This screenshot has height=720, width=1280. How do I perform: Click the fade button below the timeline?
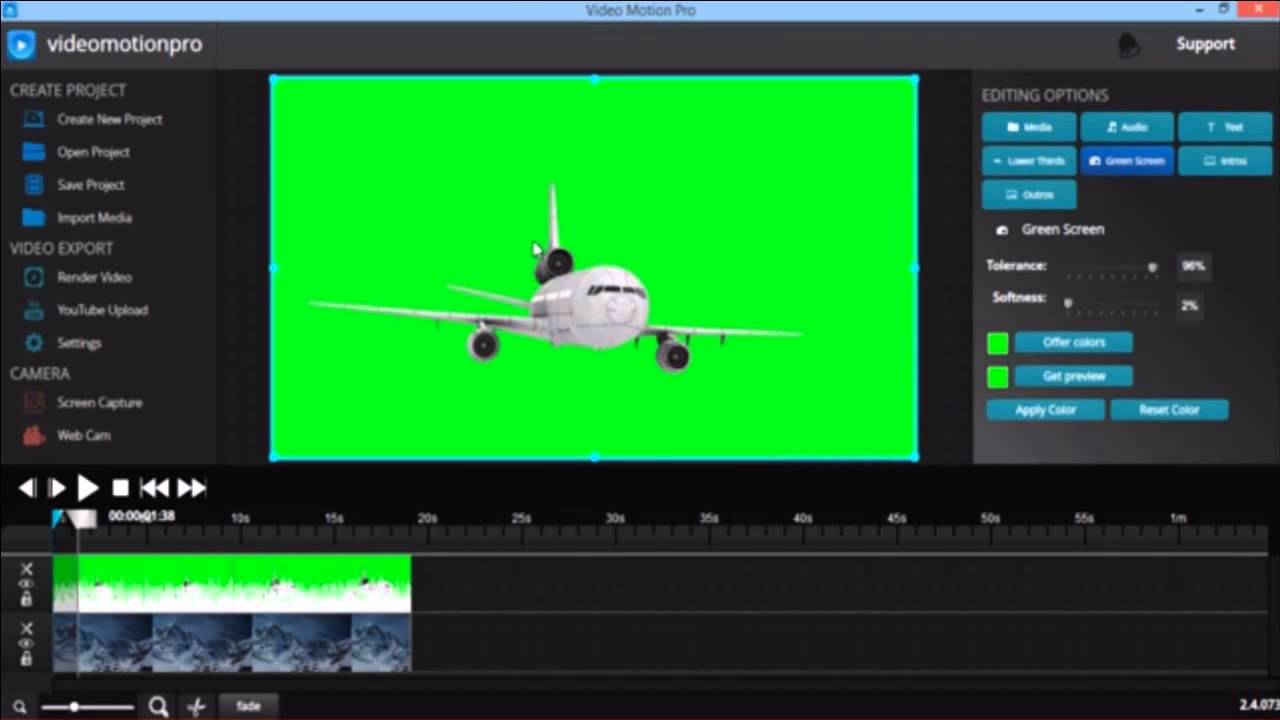point(248,706)
